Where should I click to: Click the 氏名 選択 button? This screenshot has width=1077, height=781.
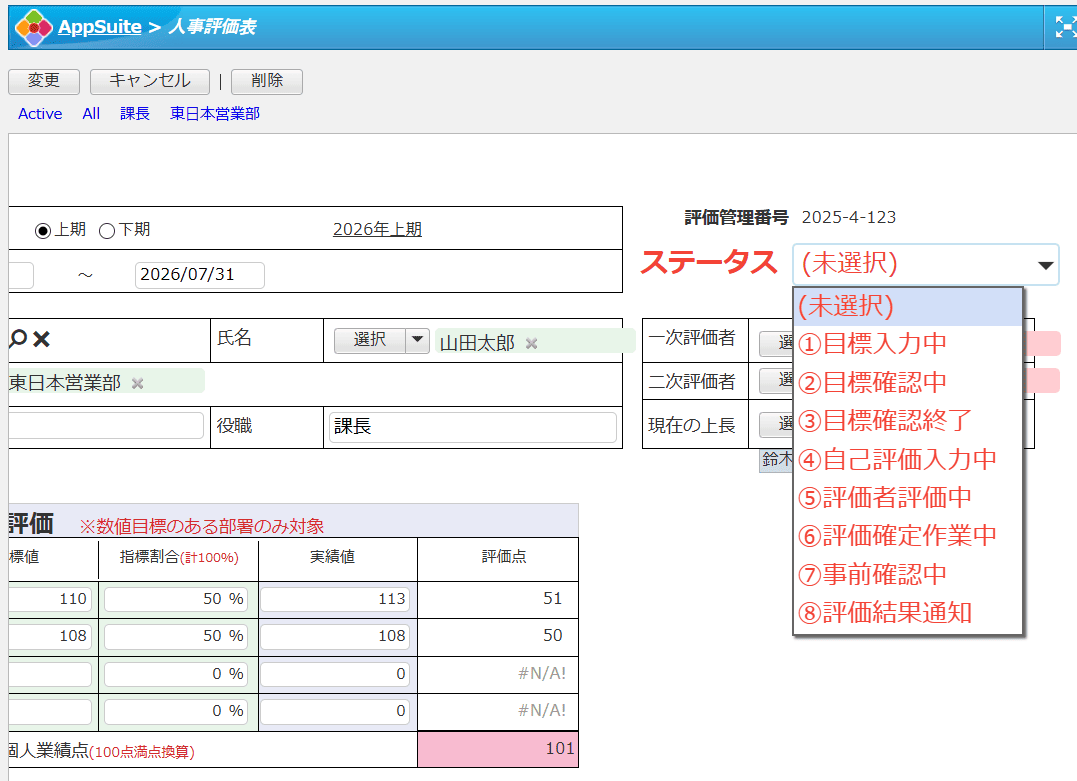click(x=370, y=340)
